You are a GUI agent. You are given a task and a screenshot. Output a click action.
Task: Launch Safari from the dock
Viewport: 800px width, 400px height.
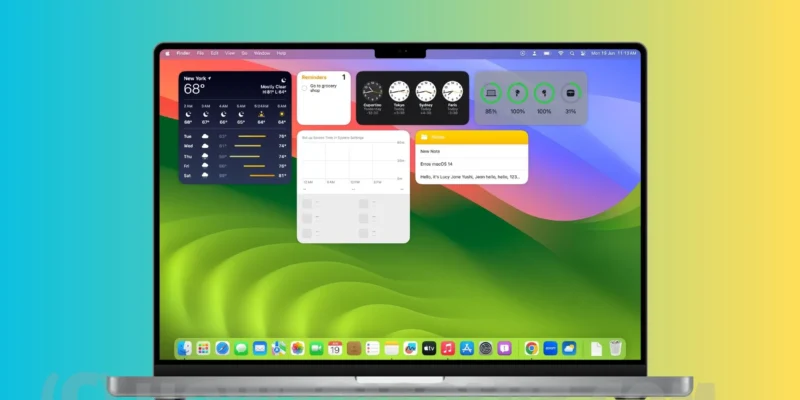tap(222, 348)
